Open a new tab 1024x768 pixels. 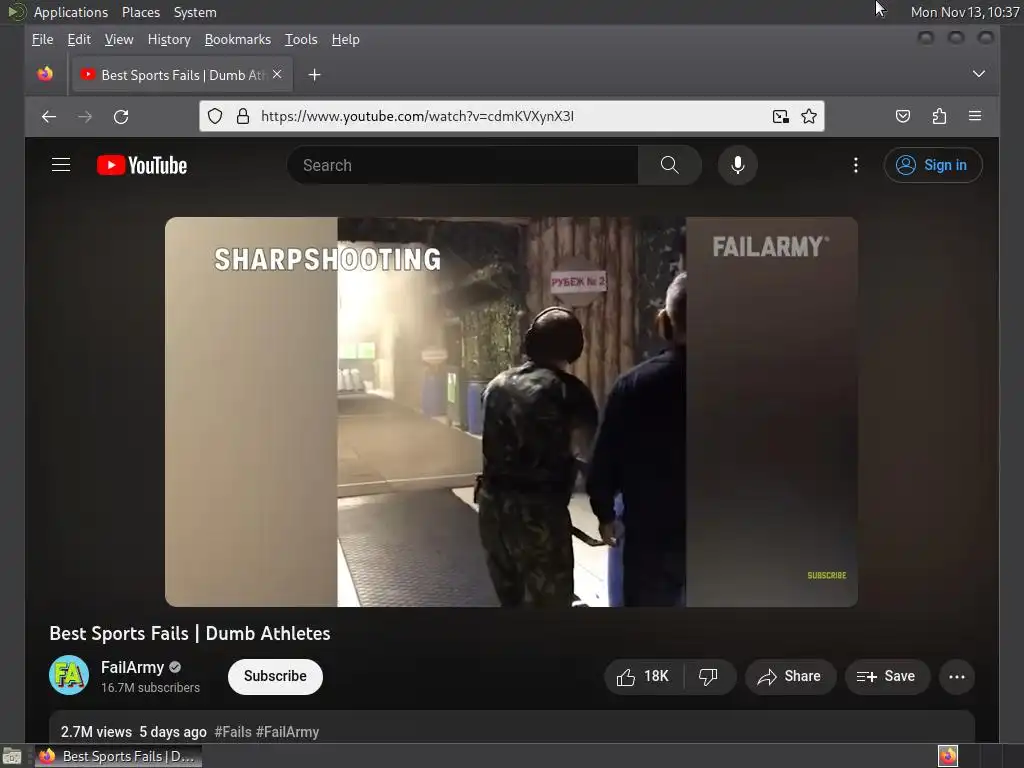pos(314,75)
